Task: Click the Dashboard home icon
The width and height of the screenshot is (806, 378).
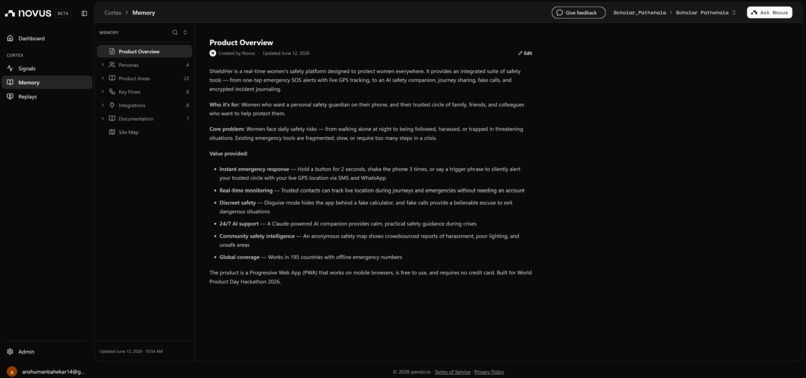Action: pyautogui.click(x=10, y=39)
